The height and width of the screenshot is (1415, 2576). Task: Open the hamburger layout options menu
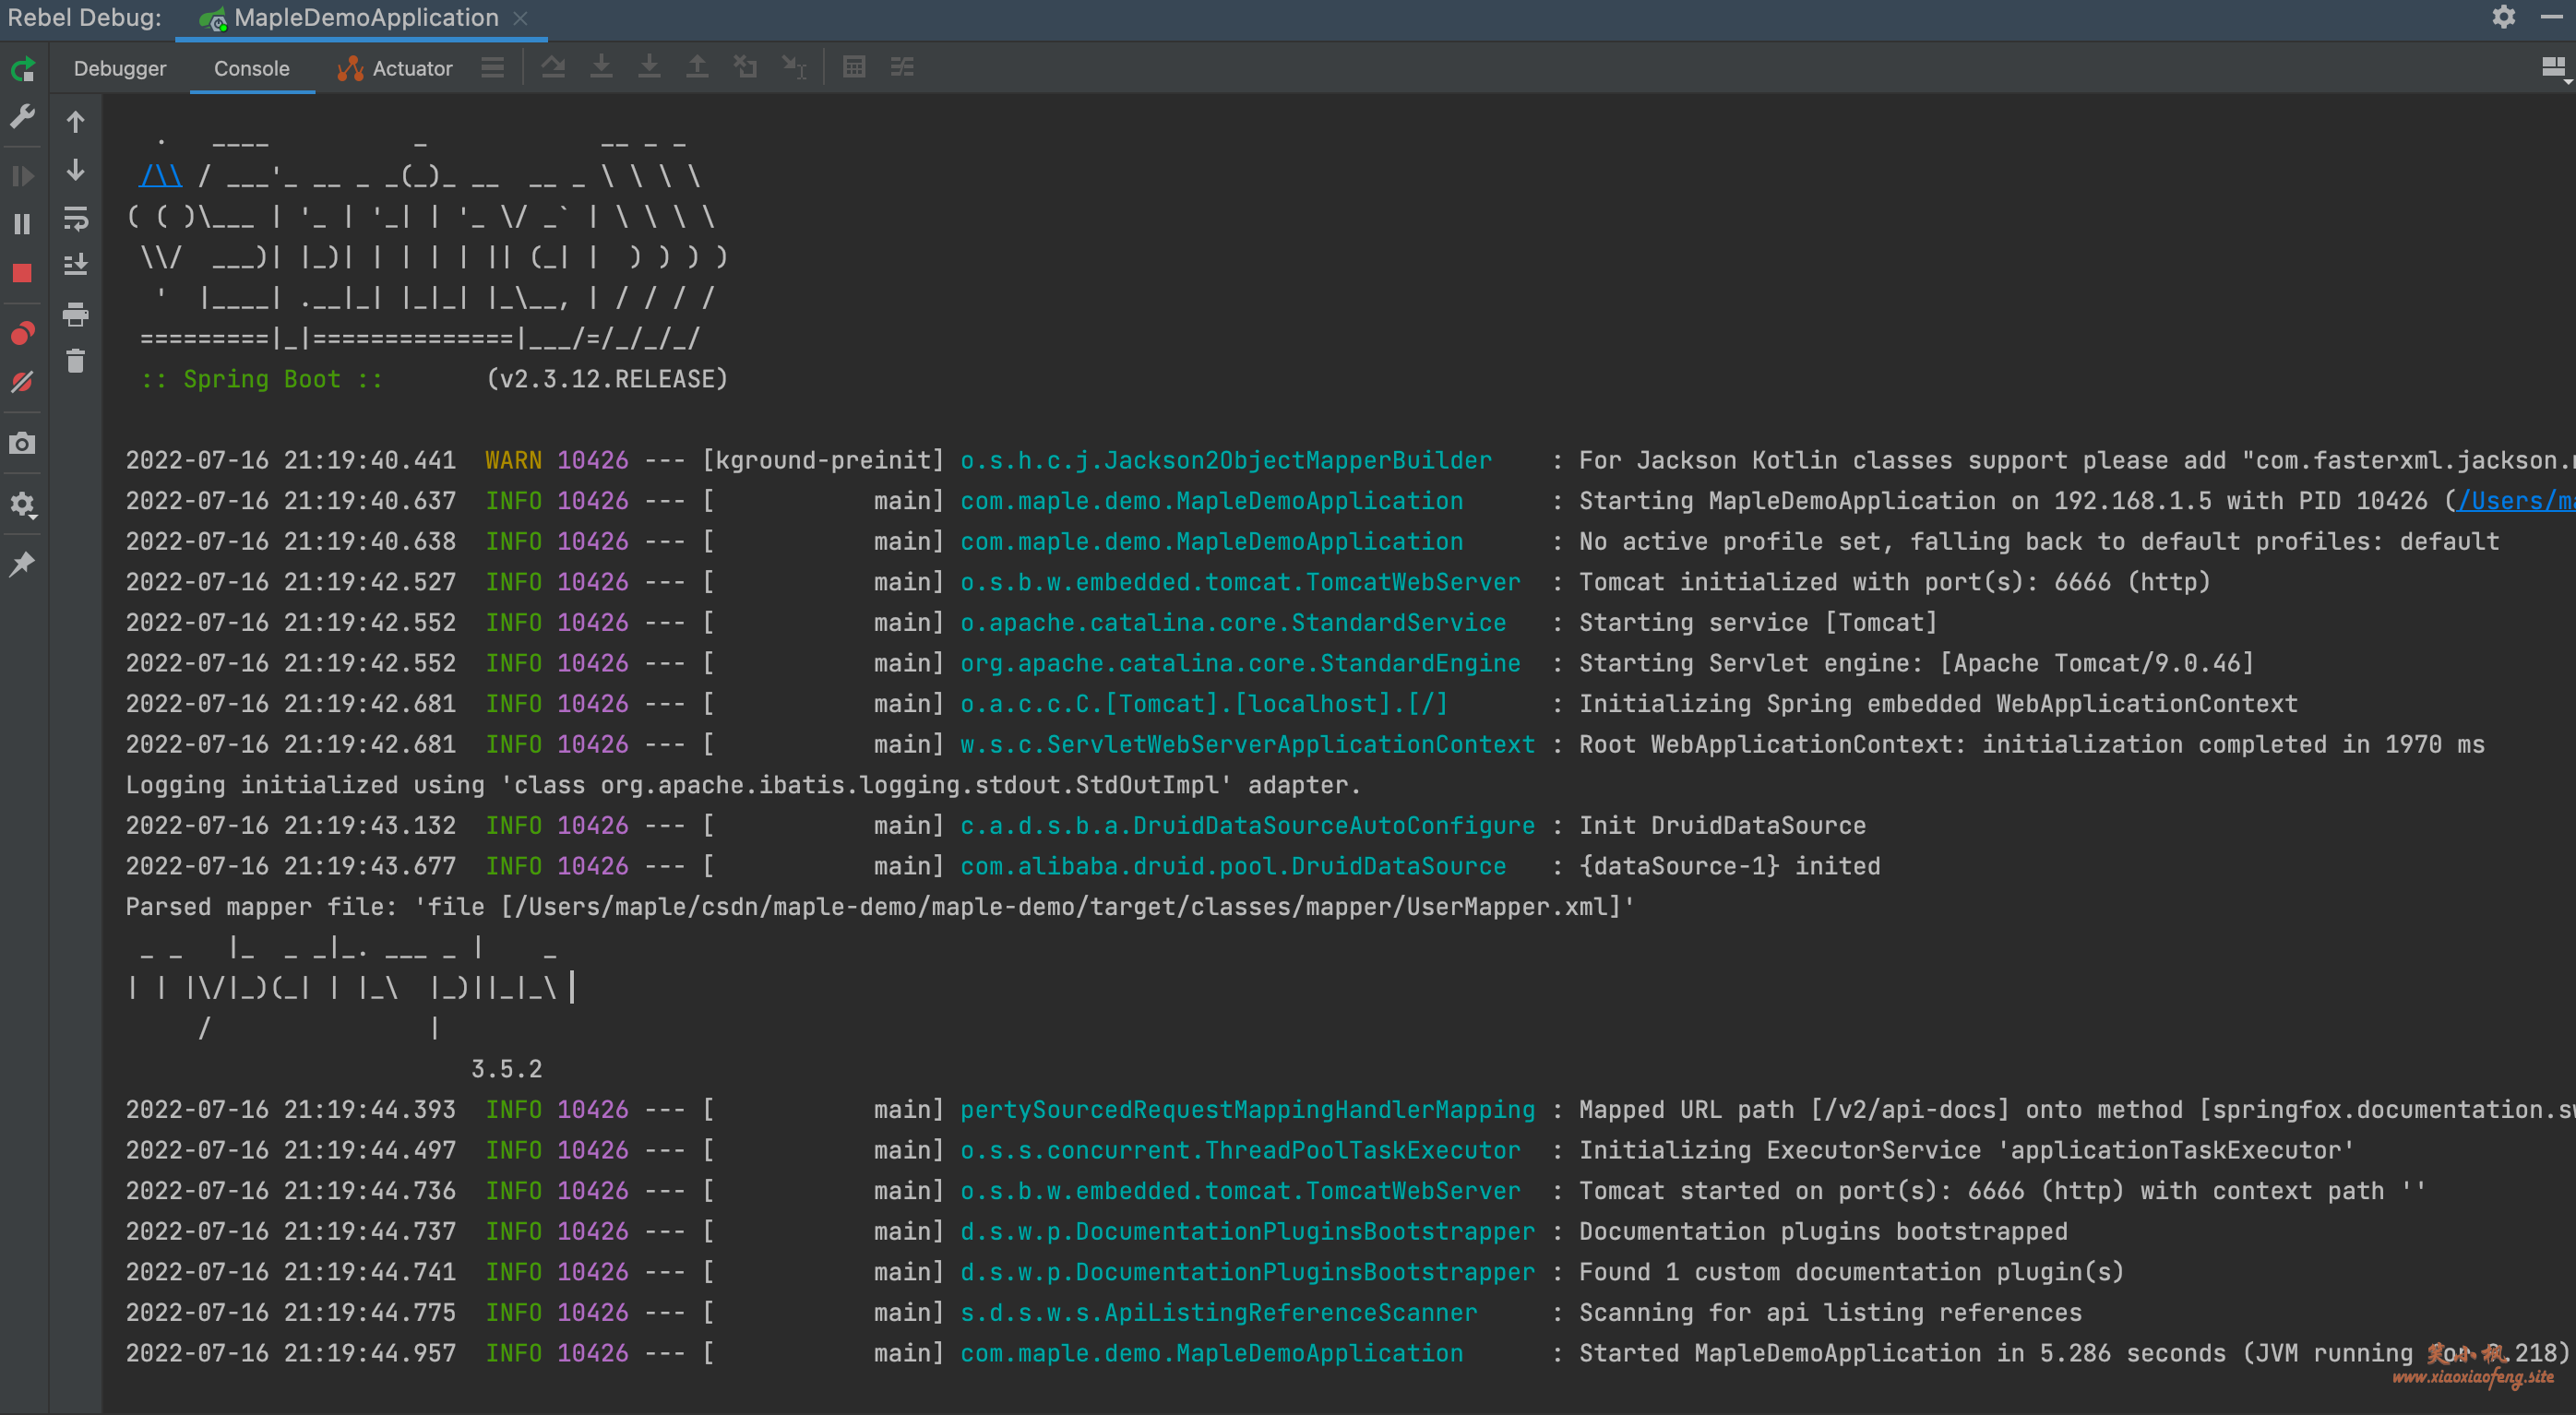pyautogui.click(x=492, y=67)
